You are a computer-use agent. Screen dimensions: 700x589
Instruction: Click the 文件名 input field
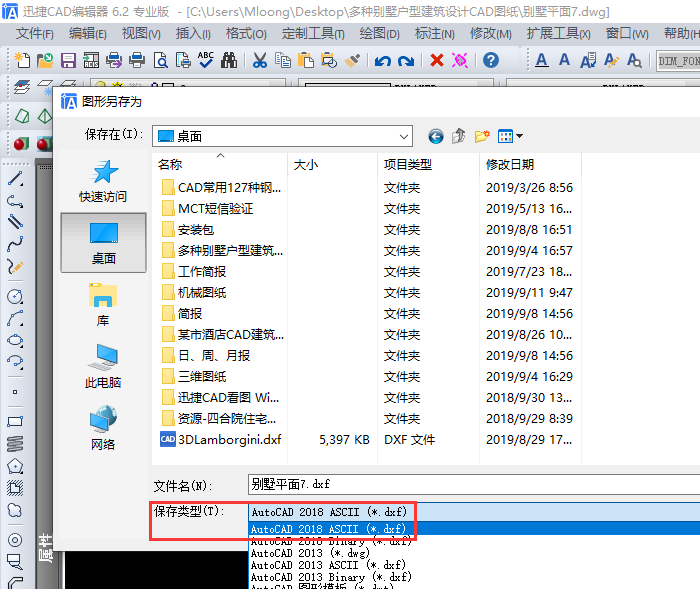pyautogui.click(x=474, y=484)
